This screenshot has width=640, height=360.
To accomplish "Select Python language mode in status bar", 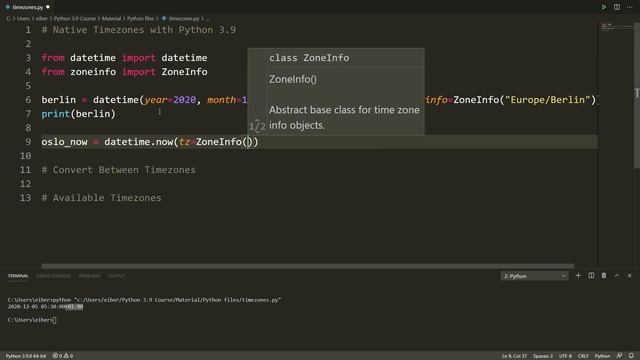I will 602,356.
